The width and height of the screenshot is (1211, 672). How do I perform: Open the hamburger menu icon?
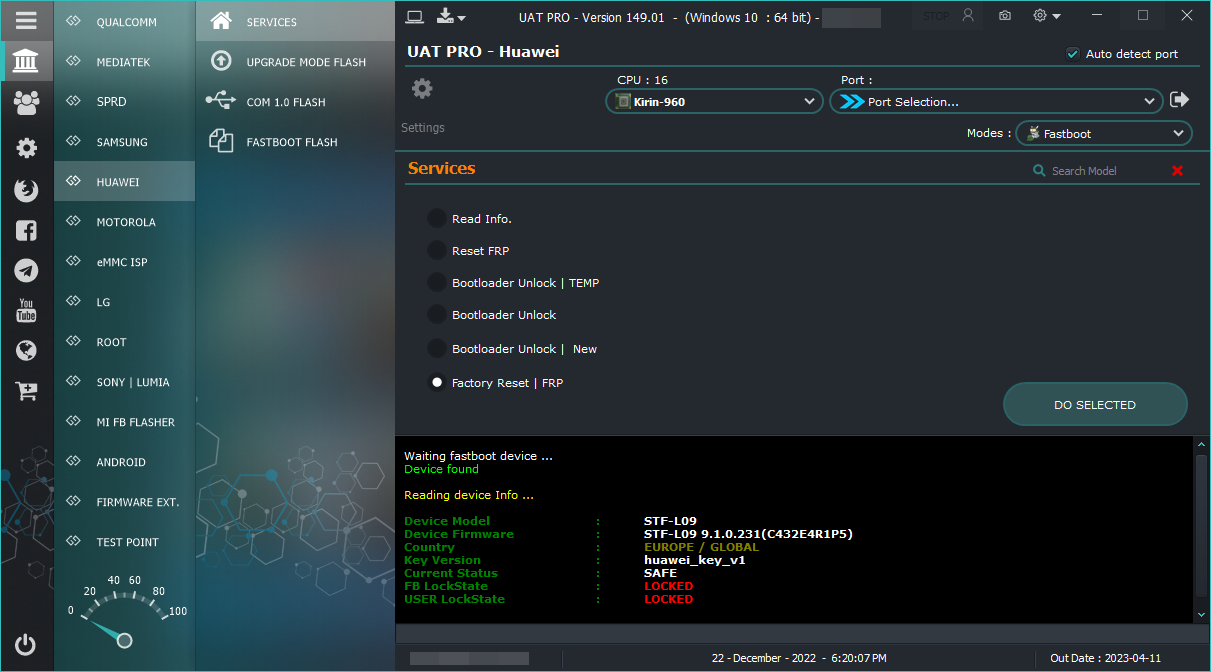pyautogui.click(x=26, y=20)
